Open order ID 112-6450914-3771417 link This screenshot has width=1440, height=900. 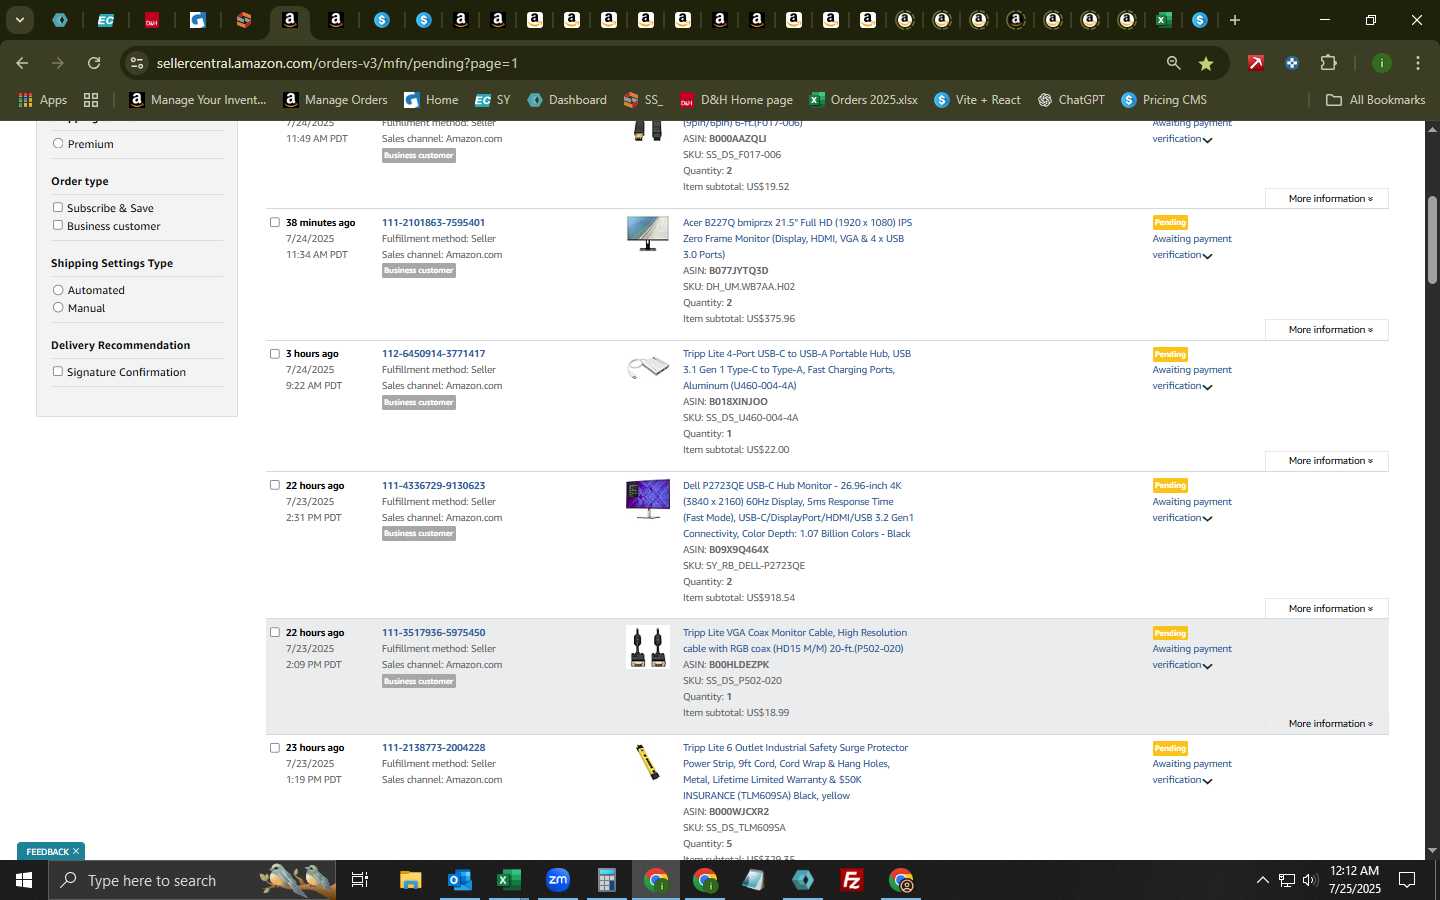tap(433, 353)
